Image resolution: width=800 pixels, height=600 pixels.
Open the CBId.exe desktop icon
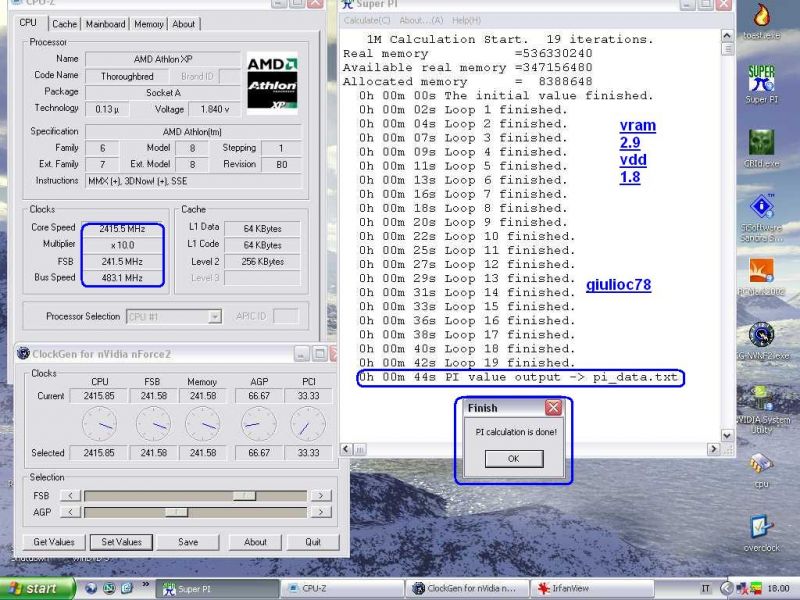pyautogui.click(x=762, y=144)
